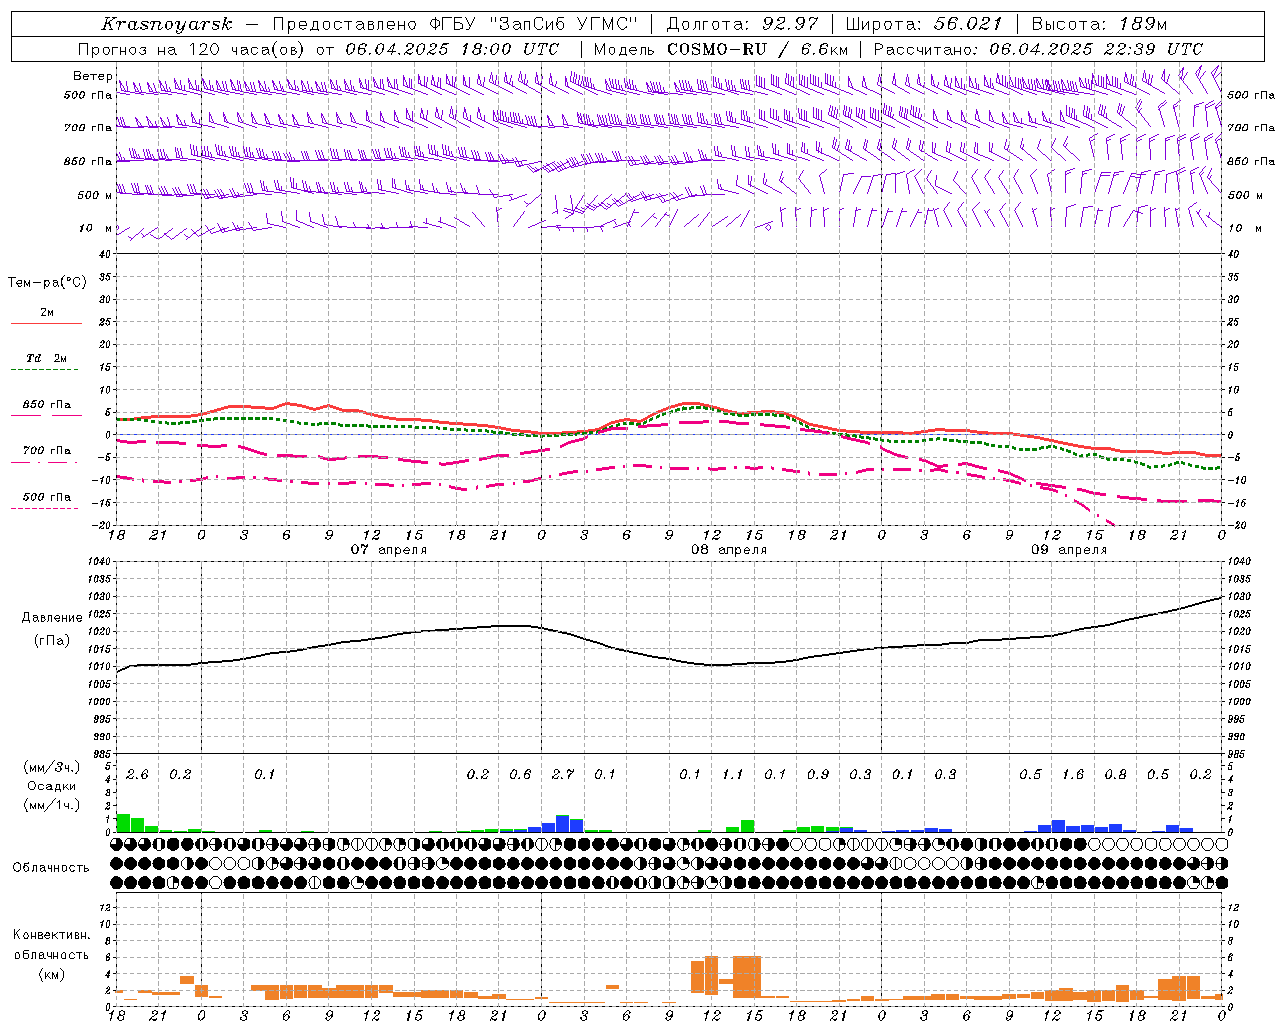Click the 'Осадки' precipitation label

52,786
